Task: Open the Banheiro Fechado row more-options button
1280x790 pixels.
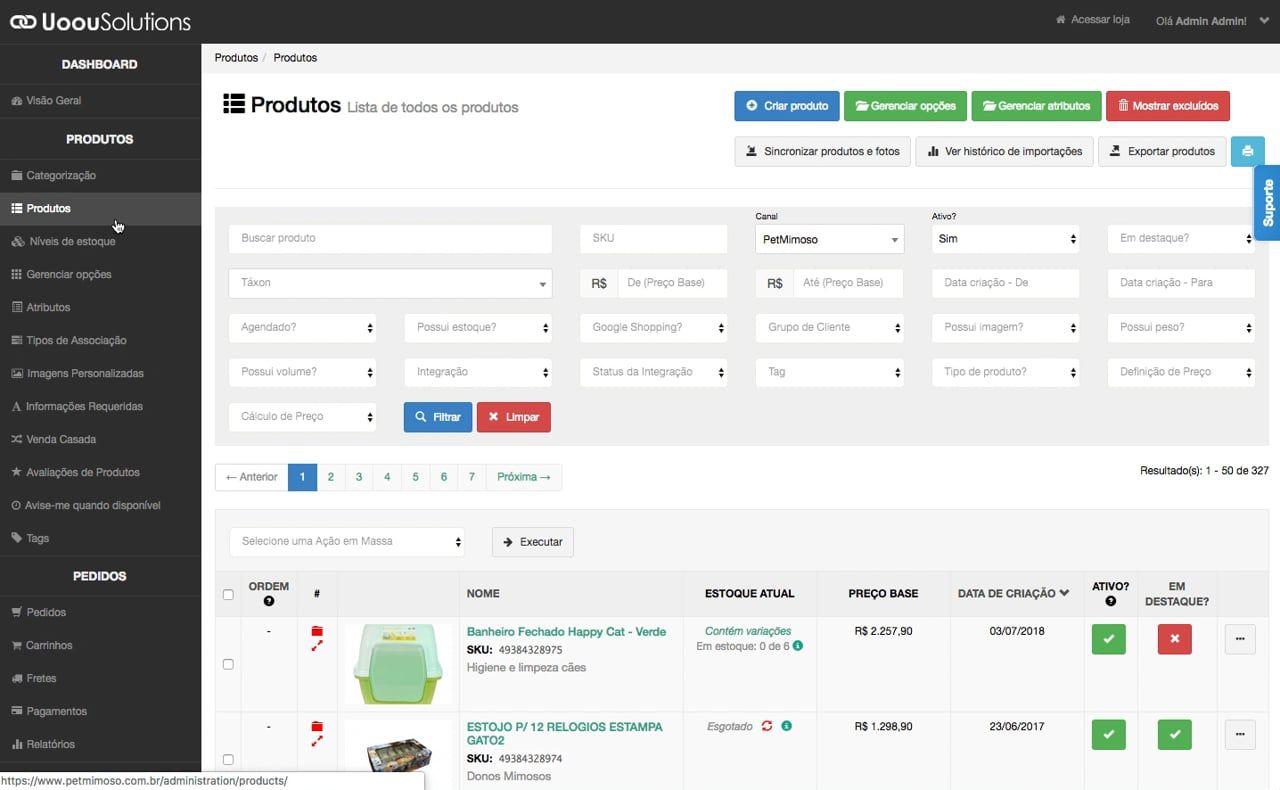Action: 1240,639
